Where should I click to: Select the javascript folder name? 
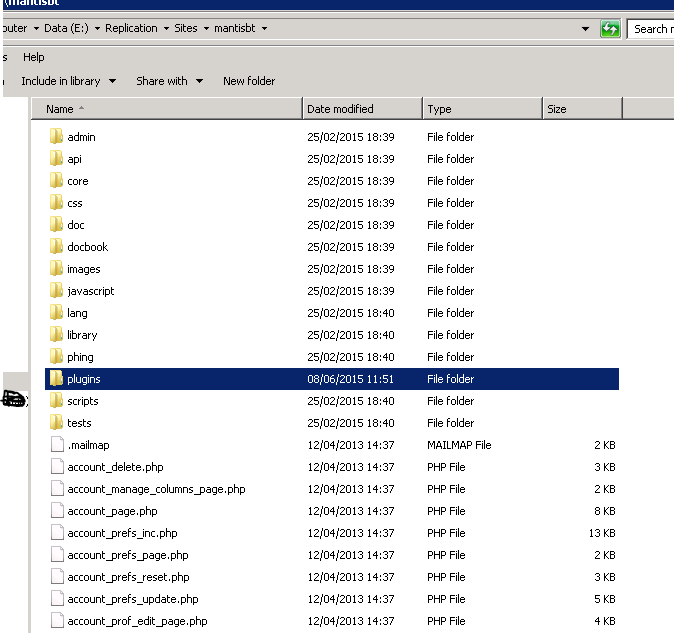click(x=91, y=291)
